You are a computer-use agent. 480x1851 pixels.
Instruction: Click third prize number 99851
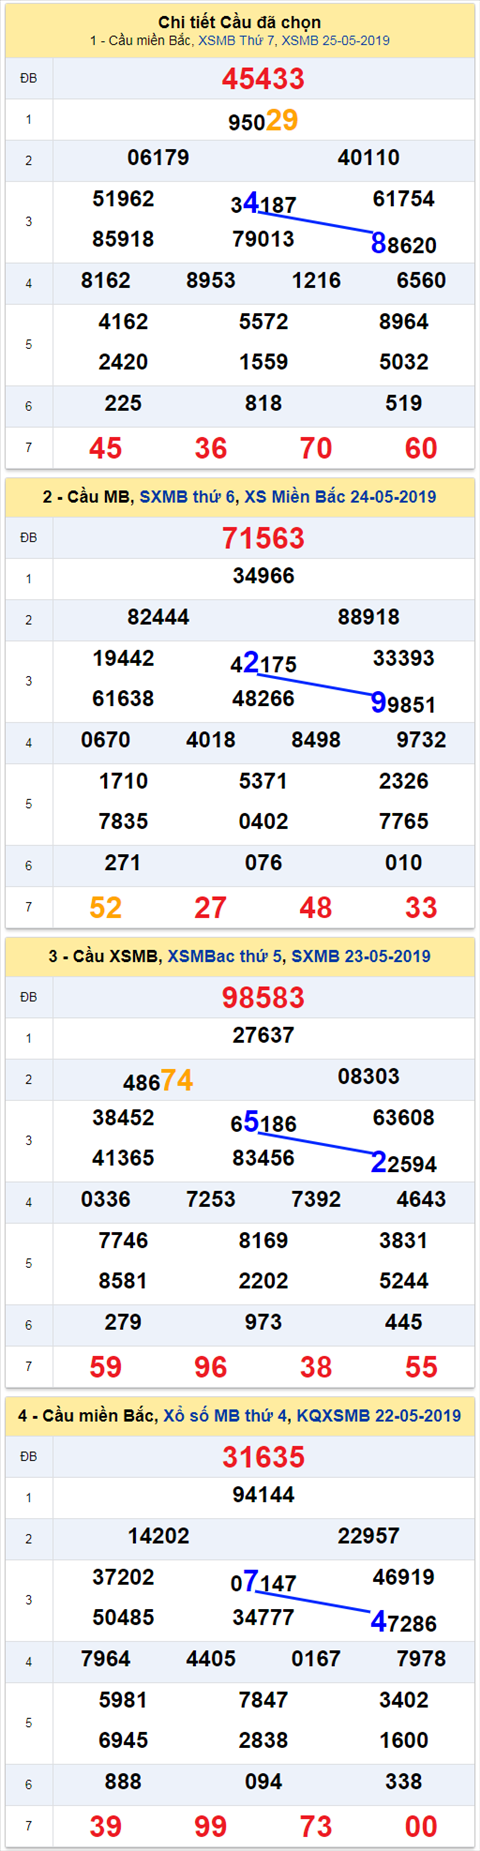(x=404, y=704)
